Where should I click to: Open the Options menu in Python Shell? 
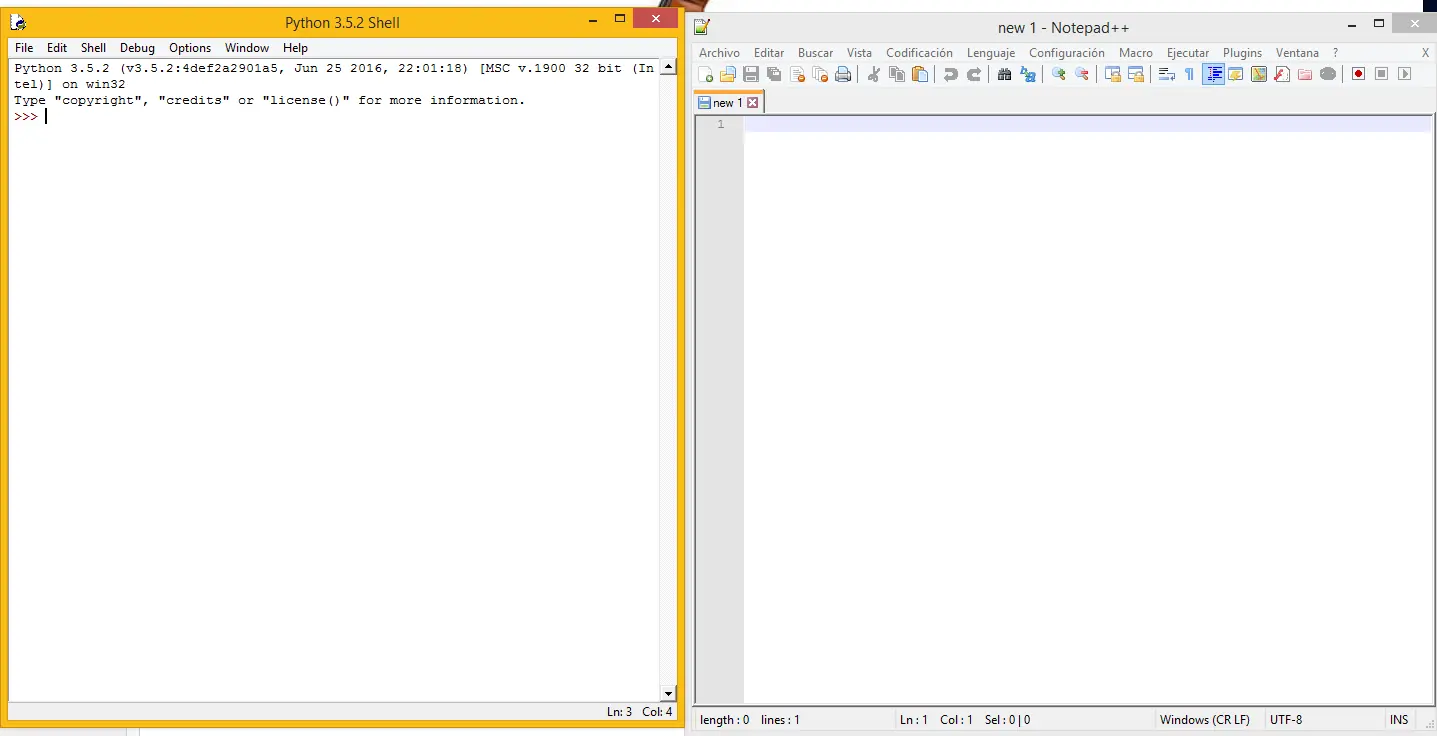(190, 48)
